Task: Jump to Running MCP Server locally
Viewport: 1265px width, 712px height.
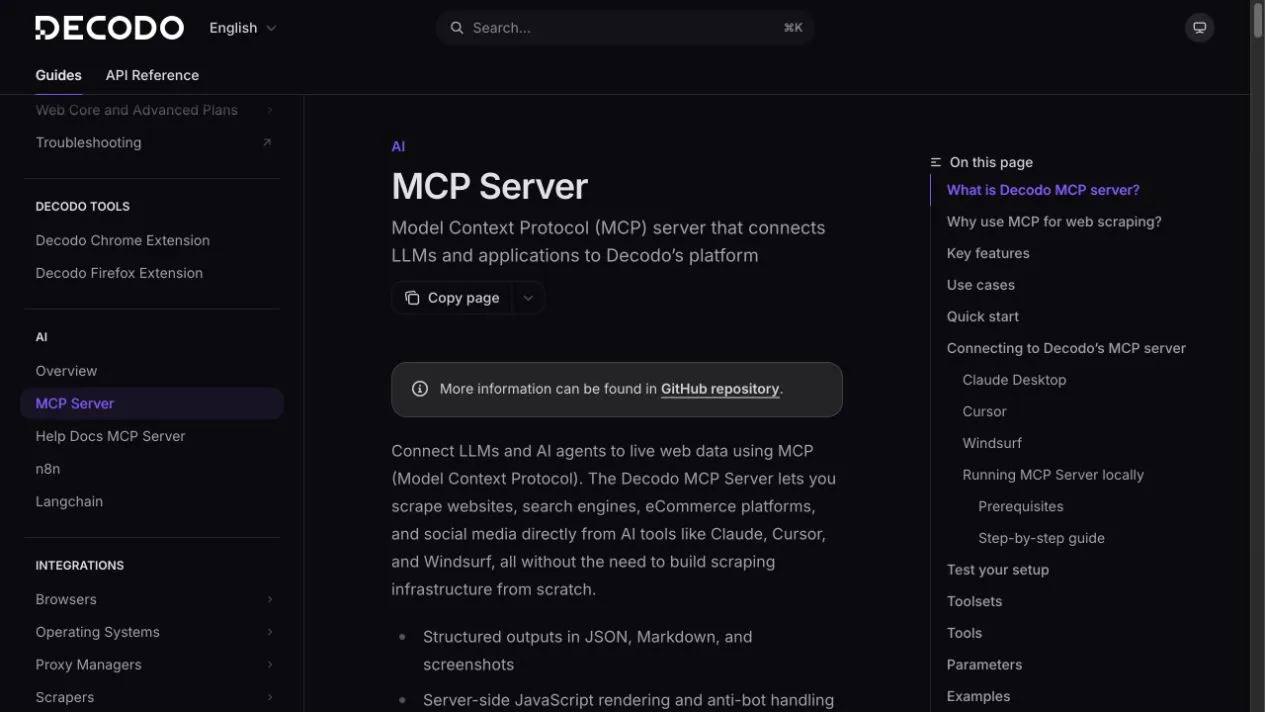Action: pos(1053,475)
